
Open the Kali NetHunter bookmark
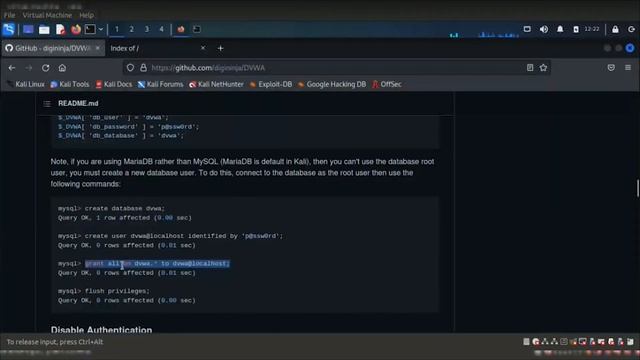point(216,84)
